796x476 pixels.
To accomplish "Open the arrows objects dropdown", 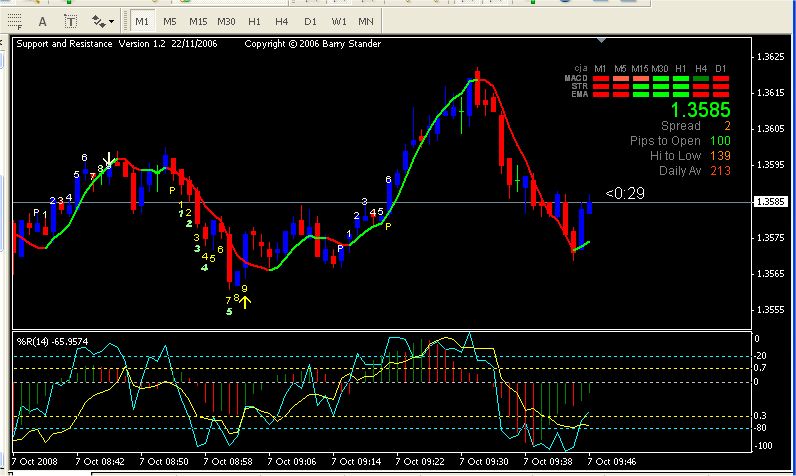I will pos(102,20).
